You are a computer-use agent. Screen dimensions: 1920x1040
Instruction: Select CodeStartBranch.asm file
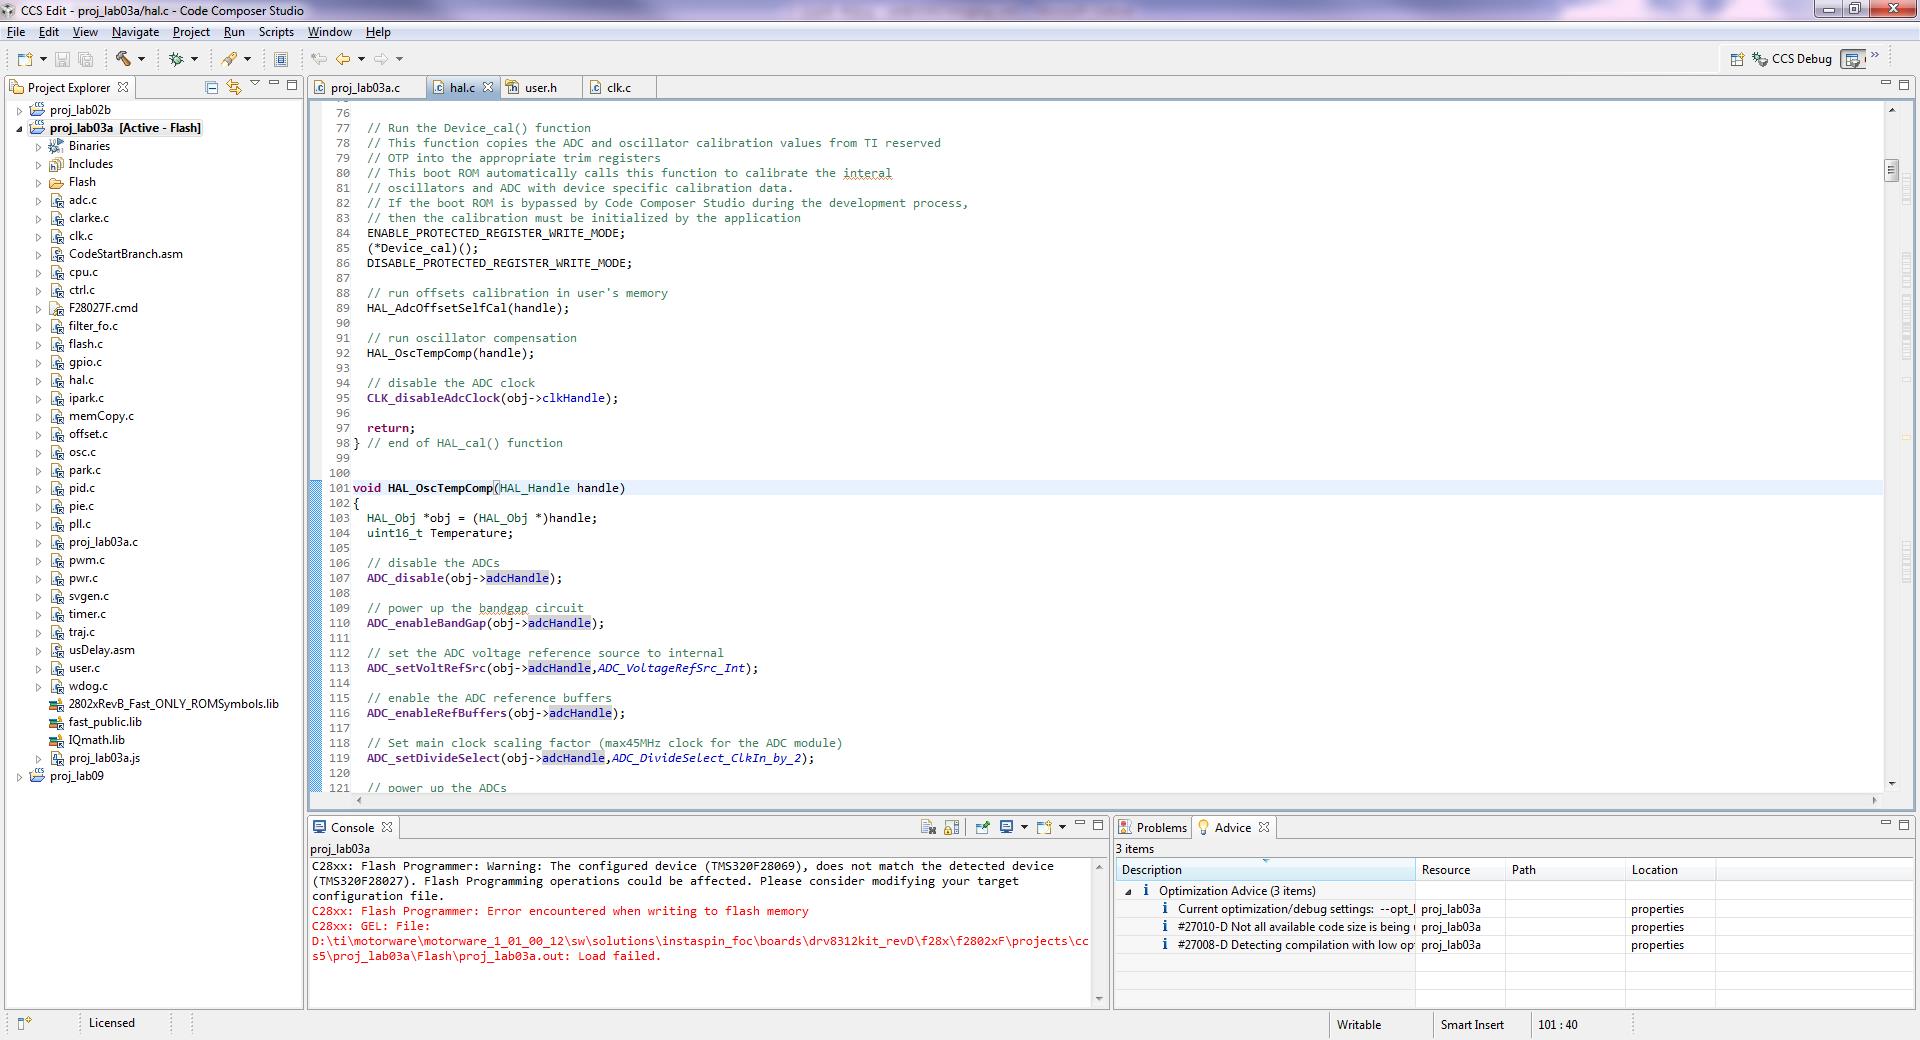coord(125,254)
